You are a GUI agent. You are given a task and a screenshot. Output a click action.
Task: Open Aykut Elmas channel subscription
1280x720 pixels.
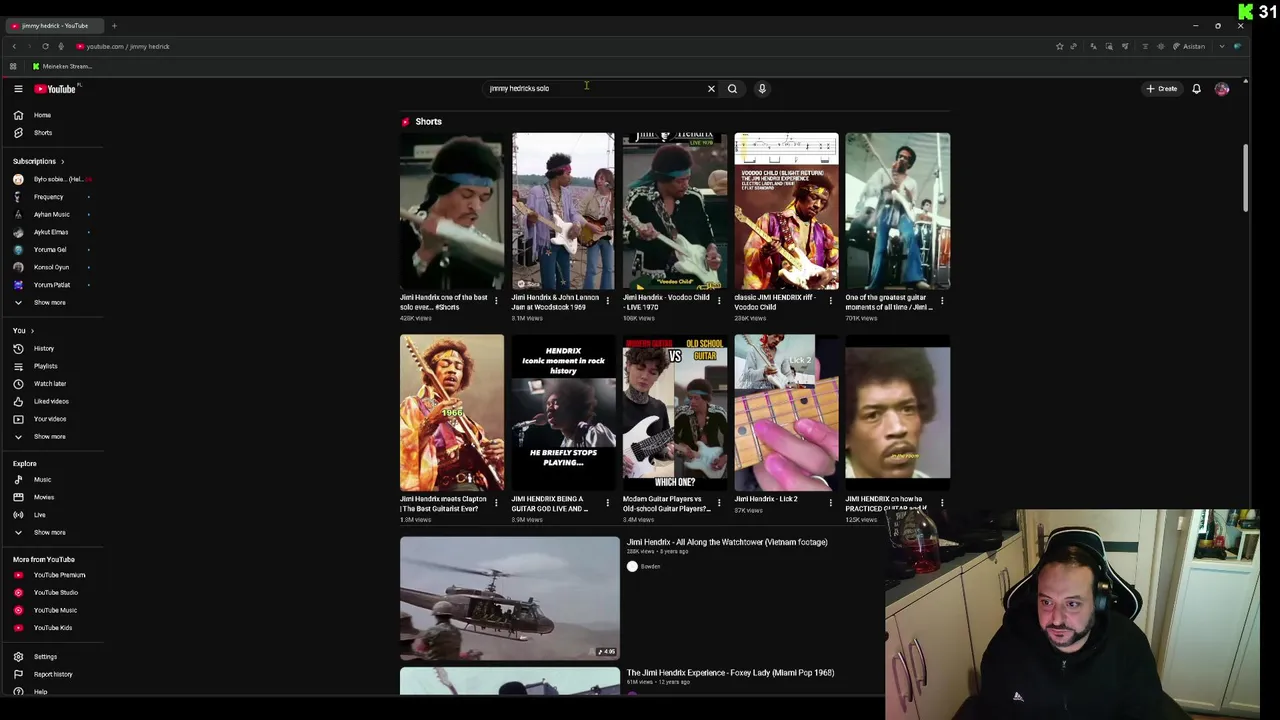point(52,232)
